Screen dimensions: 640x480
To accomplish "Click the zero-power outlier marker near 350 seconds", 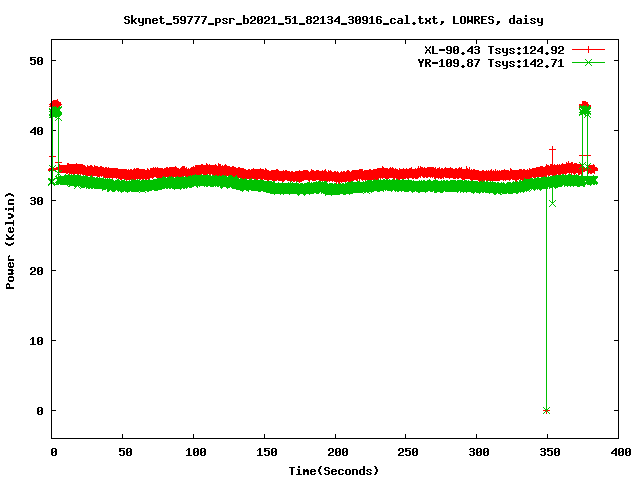I will point(547,410).
